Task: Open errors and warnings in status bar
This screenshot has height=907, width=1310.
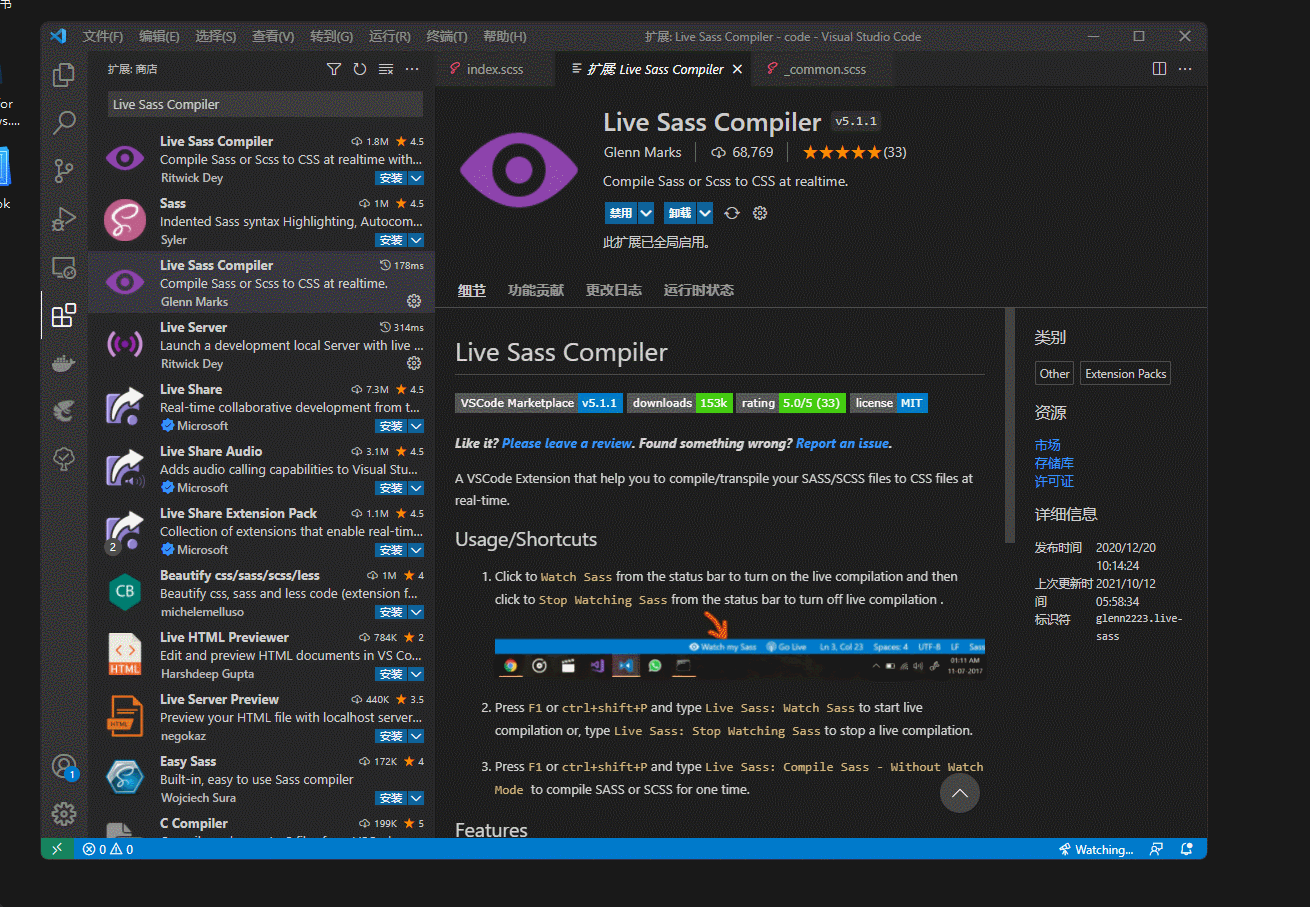Action: (x=108, y=849)
